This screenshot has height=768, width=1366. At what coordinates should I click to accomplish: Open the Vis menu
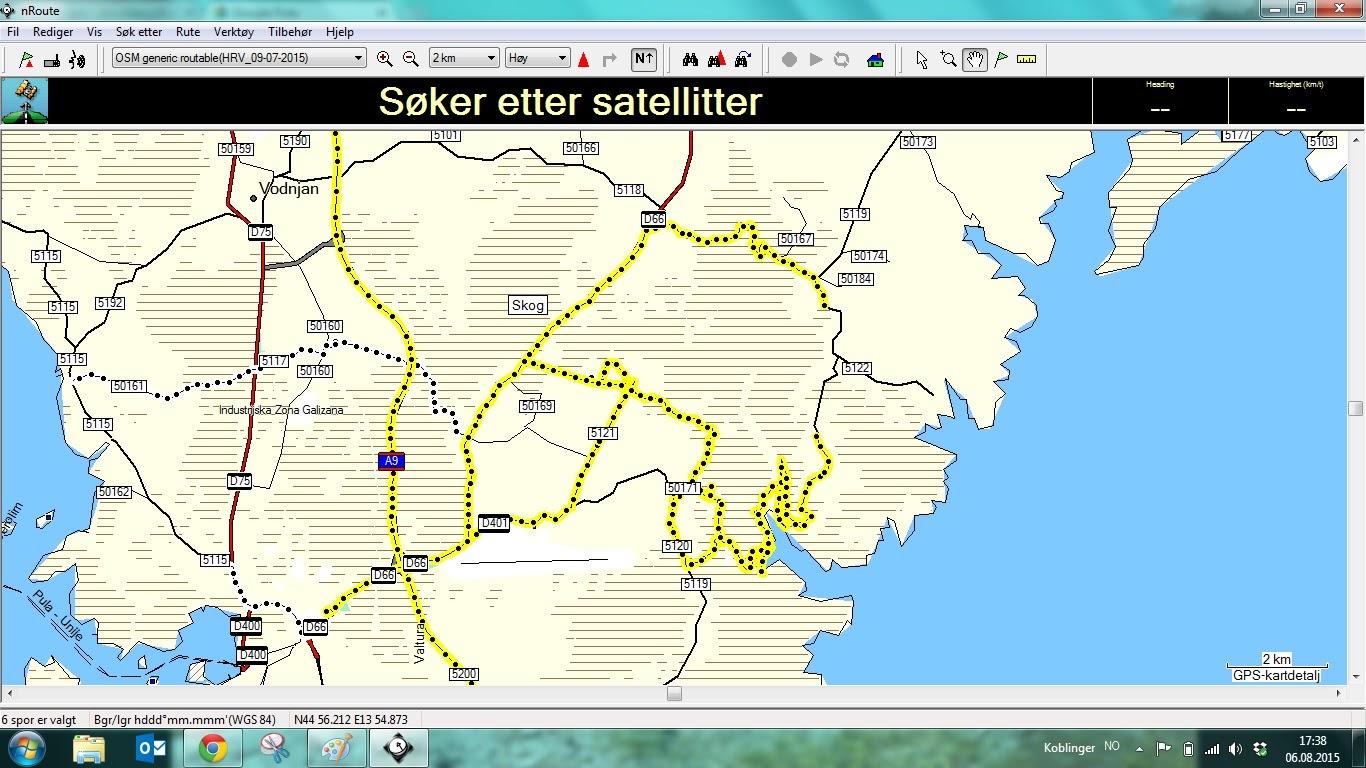94,32
